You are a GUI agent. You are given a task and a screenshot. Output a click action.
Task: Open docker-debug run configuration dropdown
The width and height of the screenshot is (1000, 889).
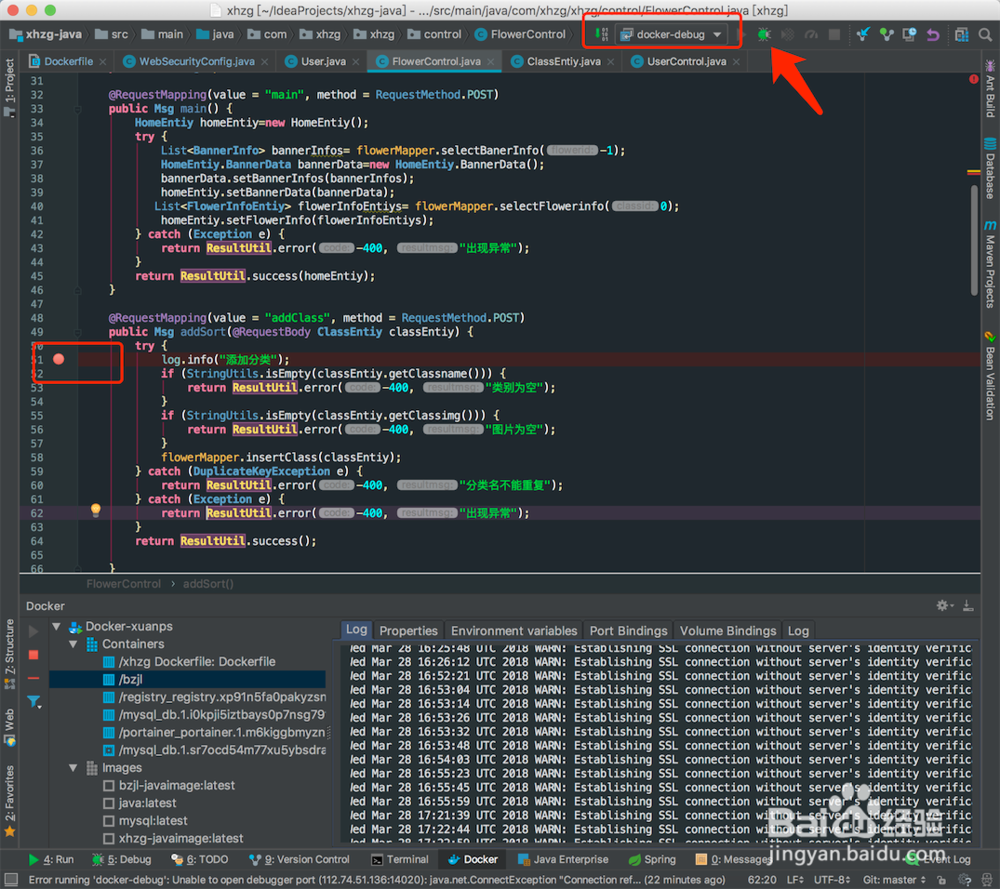(672, 34)
